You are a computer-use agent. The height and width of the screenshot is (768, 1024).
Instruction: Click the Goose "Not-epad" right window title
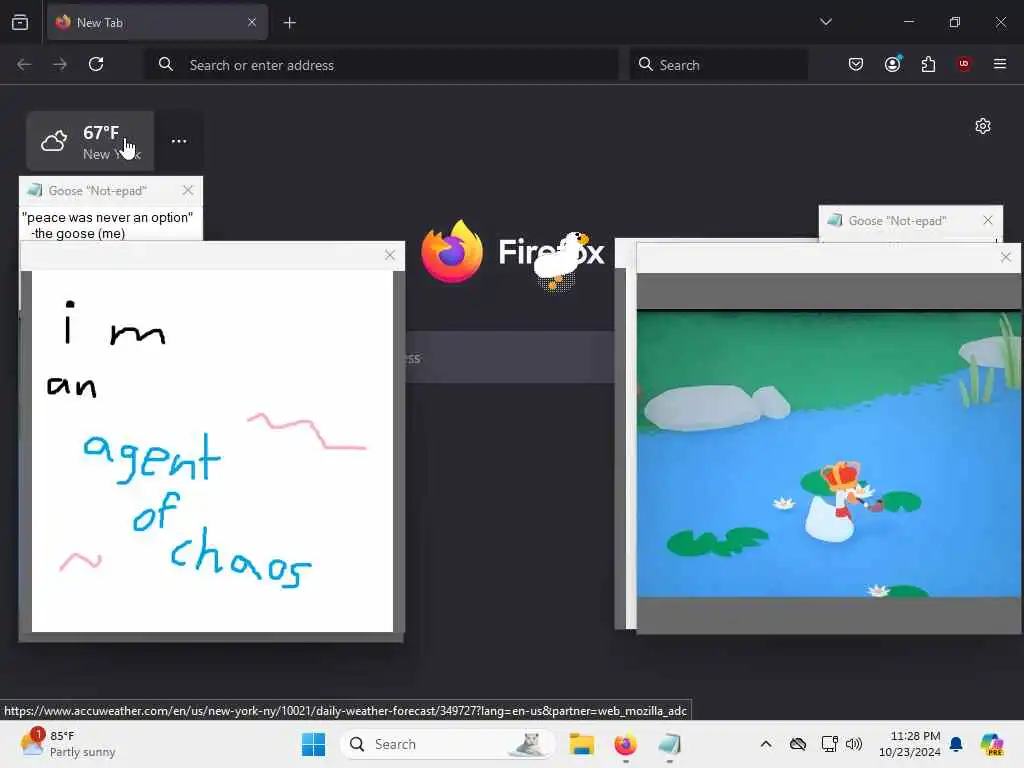click(897, 221)
